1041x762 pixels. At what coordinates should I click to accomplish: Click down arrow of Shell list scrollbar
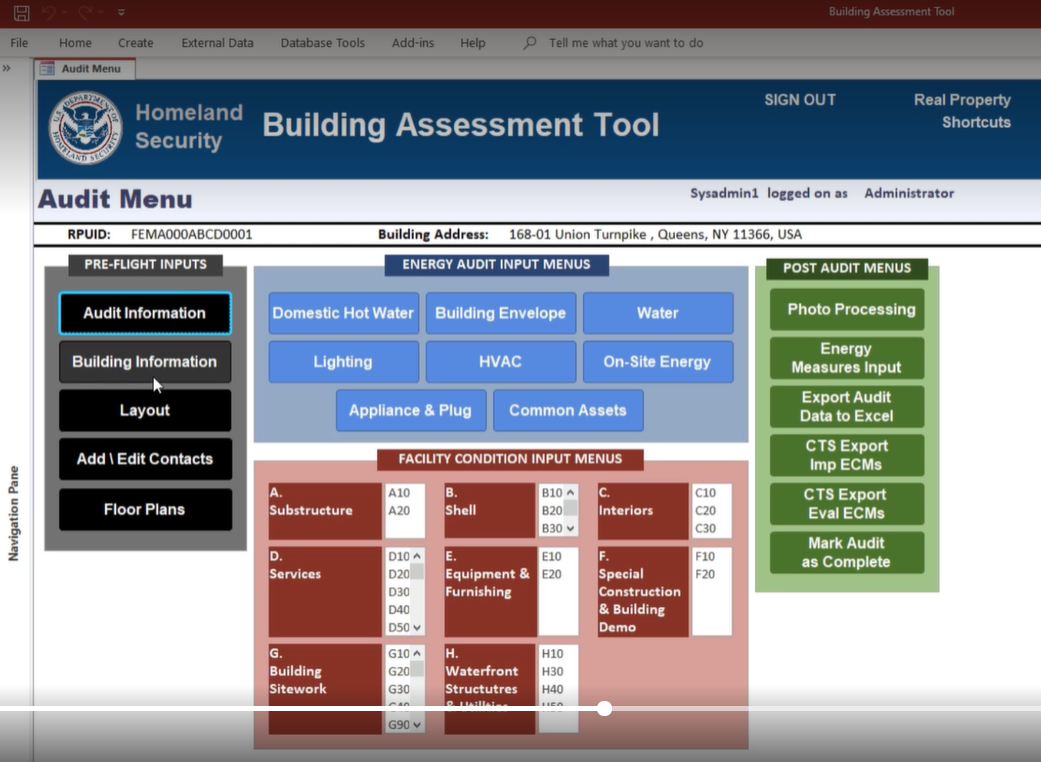570,529
